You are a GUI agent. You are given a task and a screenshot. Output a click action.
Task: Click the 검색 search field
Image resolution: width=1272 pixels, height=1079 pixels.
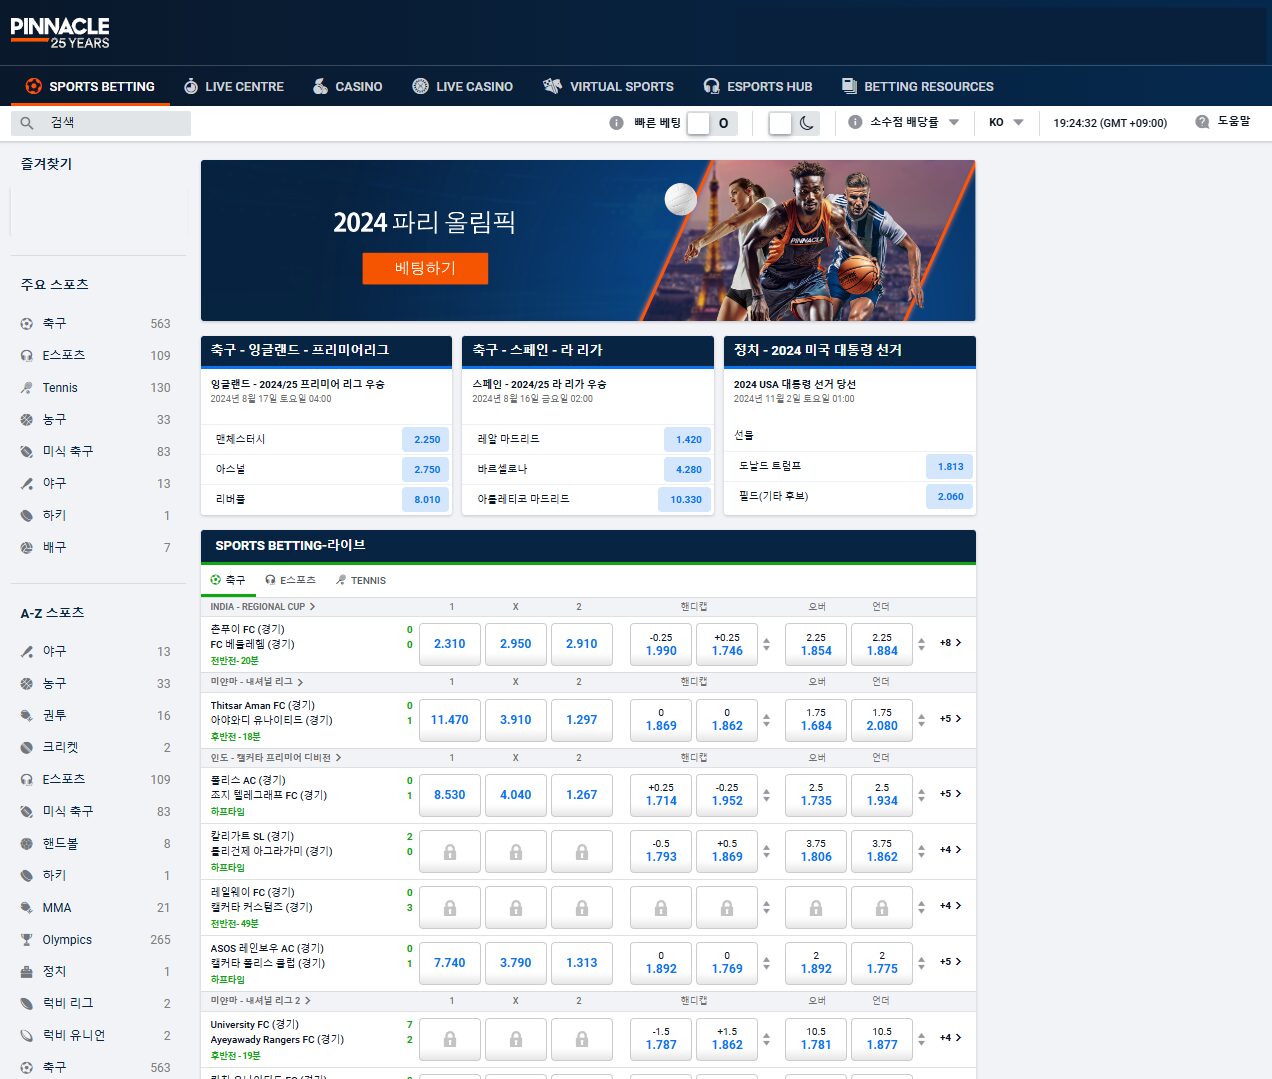tap(101, 123)
